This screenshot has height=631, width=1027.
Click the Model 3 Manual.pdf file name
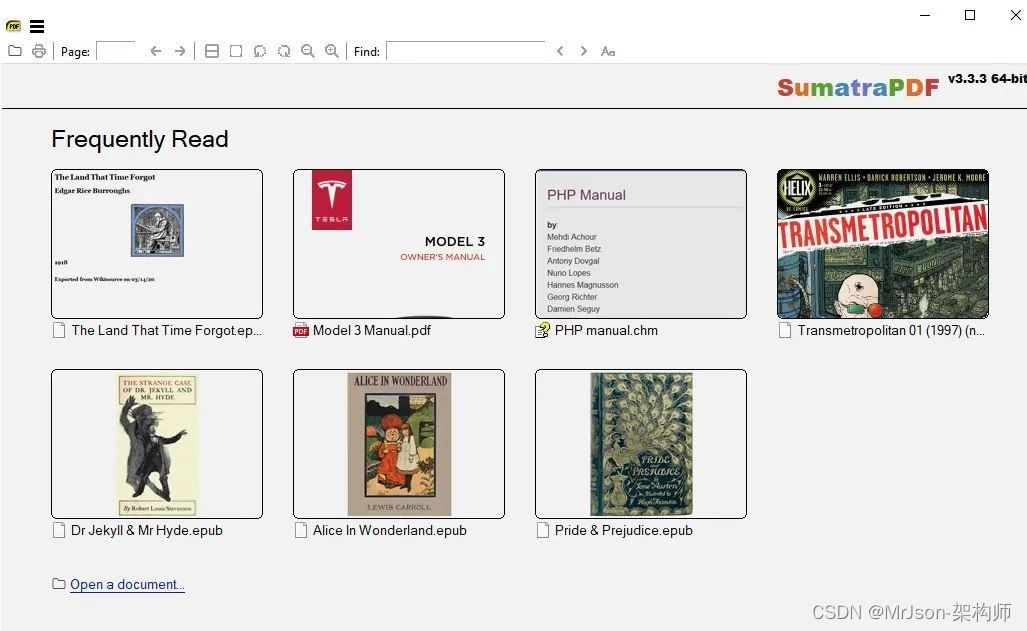point(371,330)
